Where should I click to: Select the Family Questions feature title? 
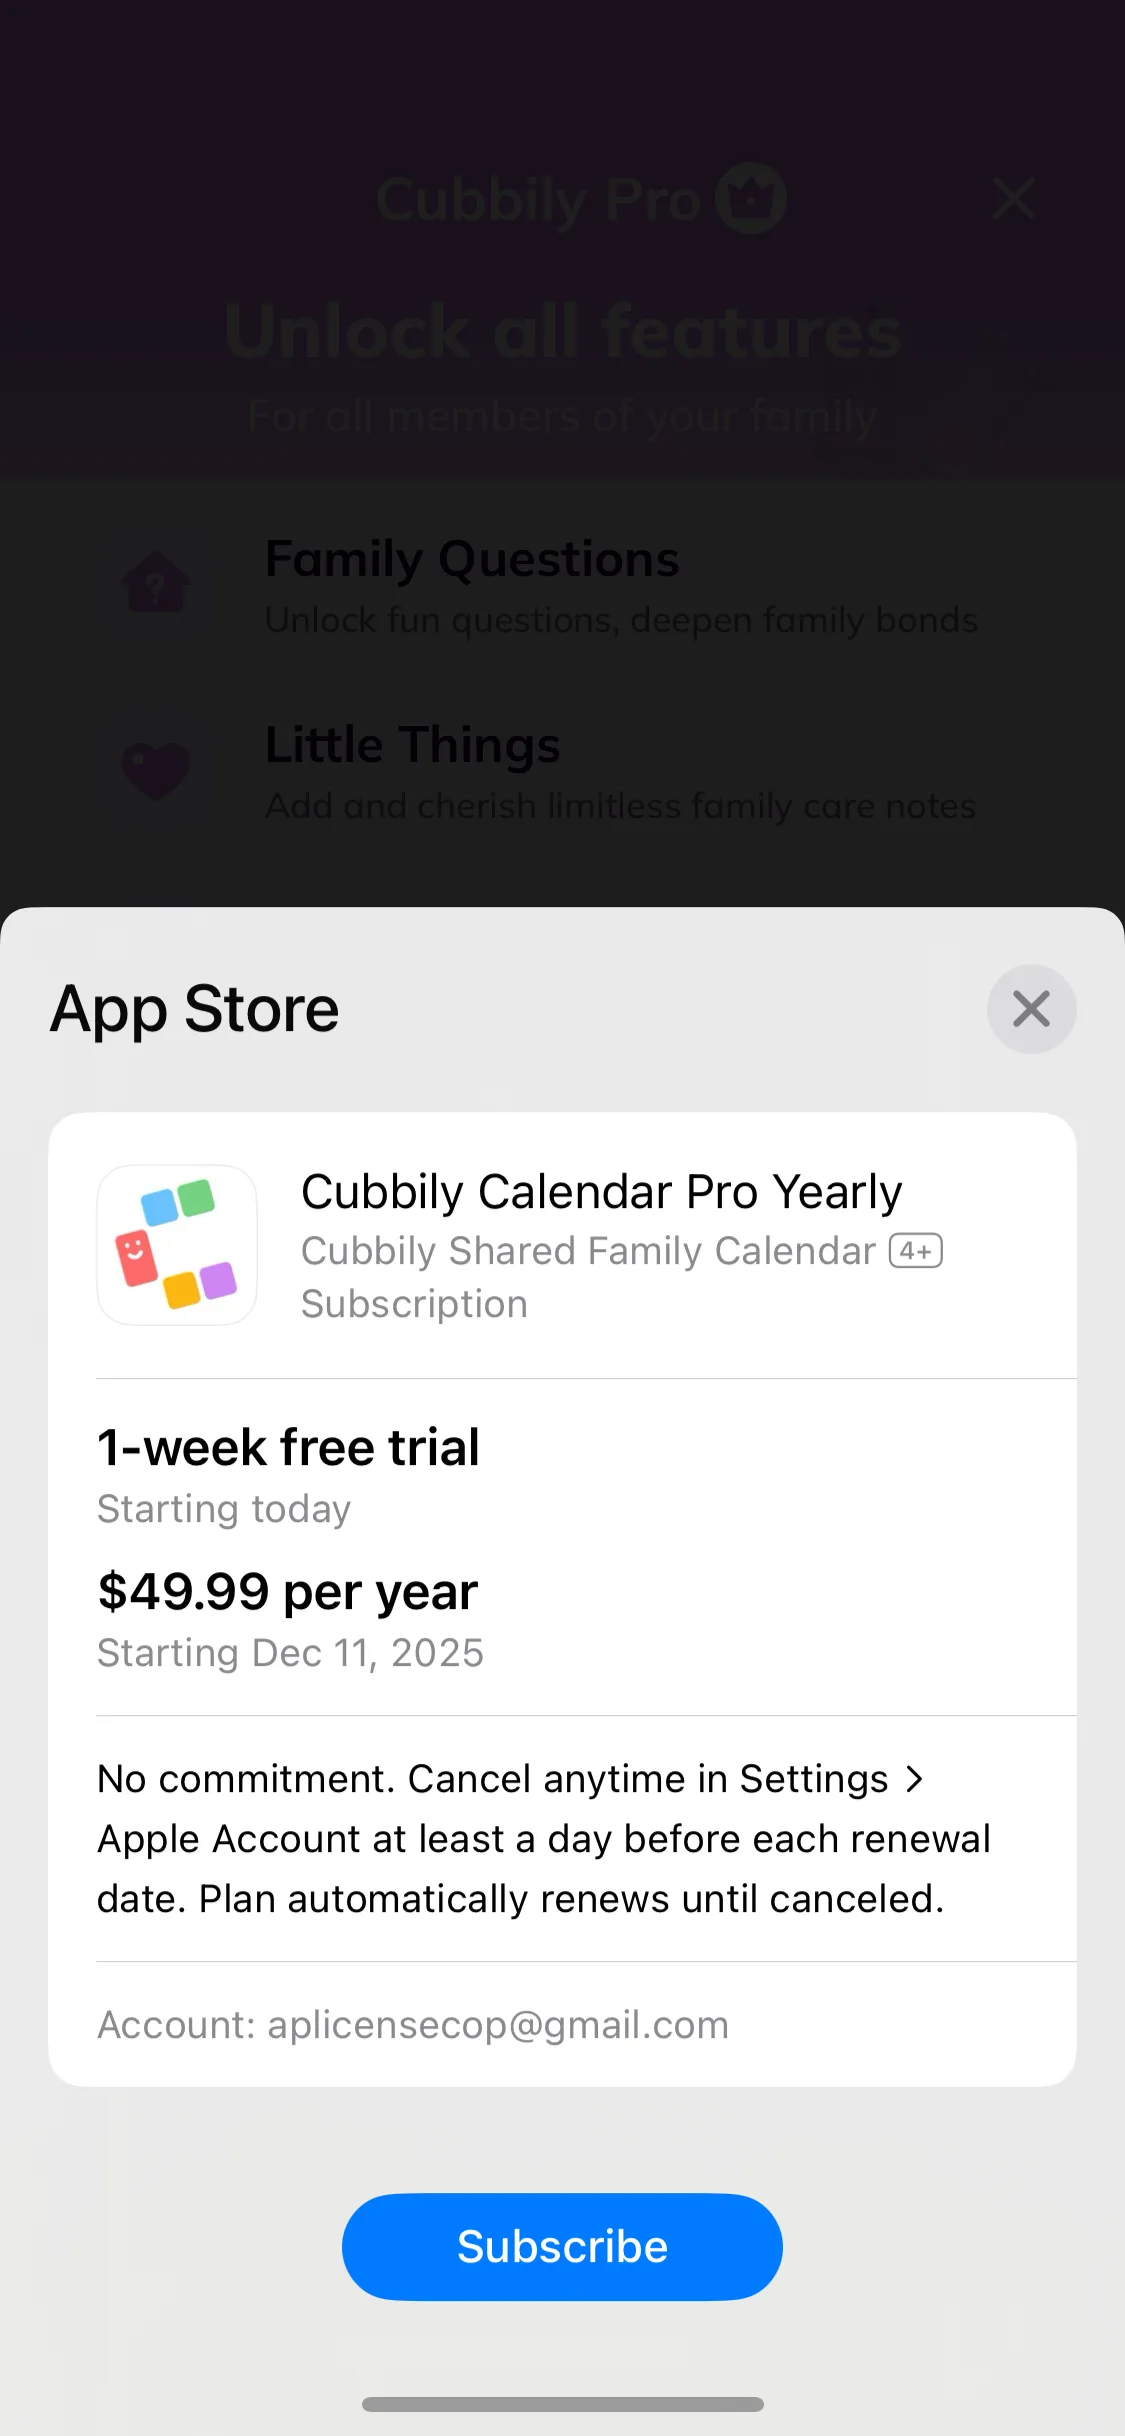click(x=472, y=559)
